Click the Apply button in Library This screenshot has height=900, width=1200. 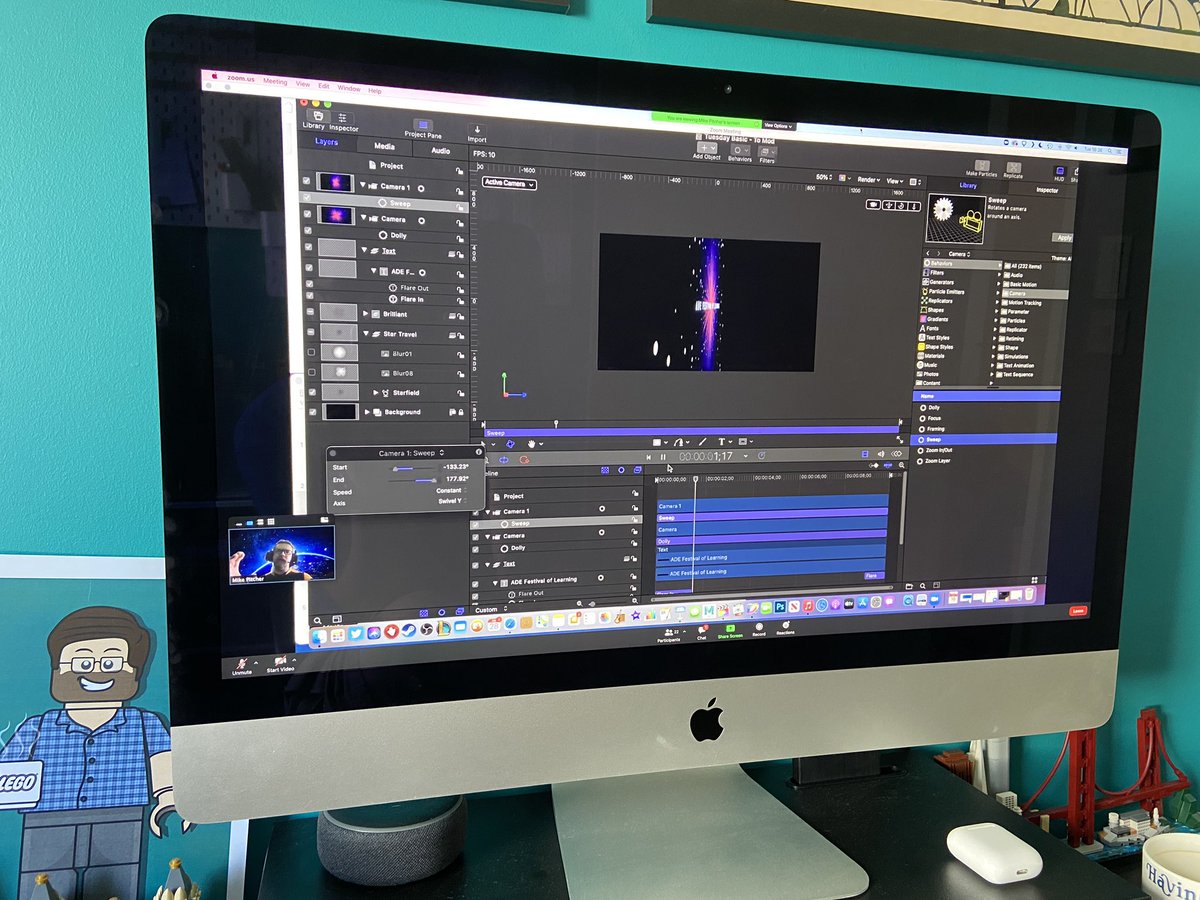pos(1062,238)
